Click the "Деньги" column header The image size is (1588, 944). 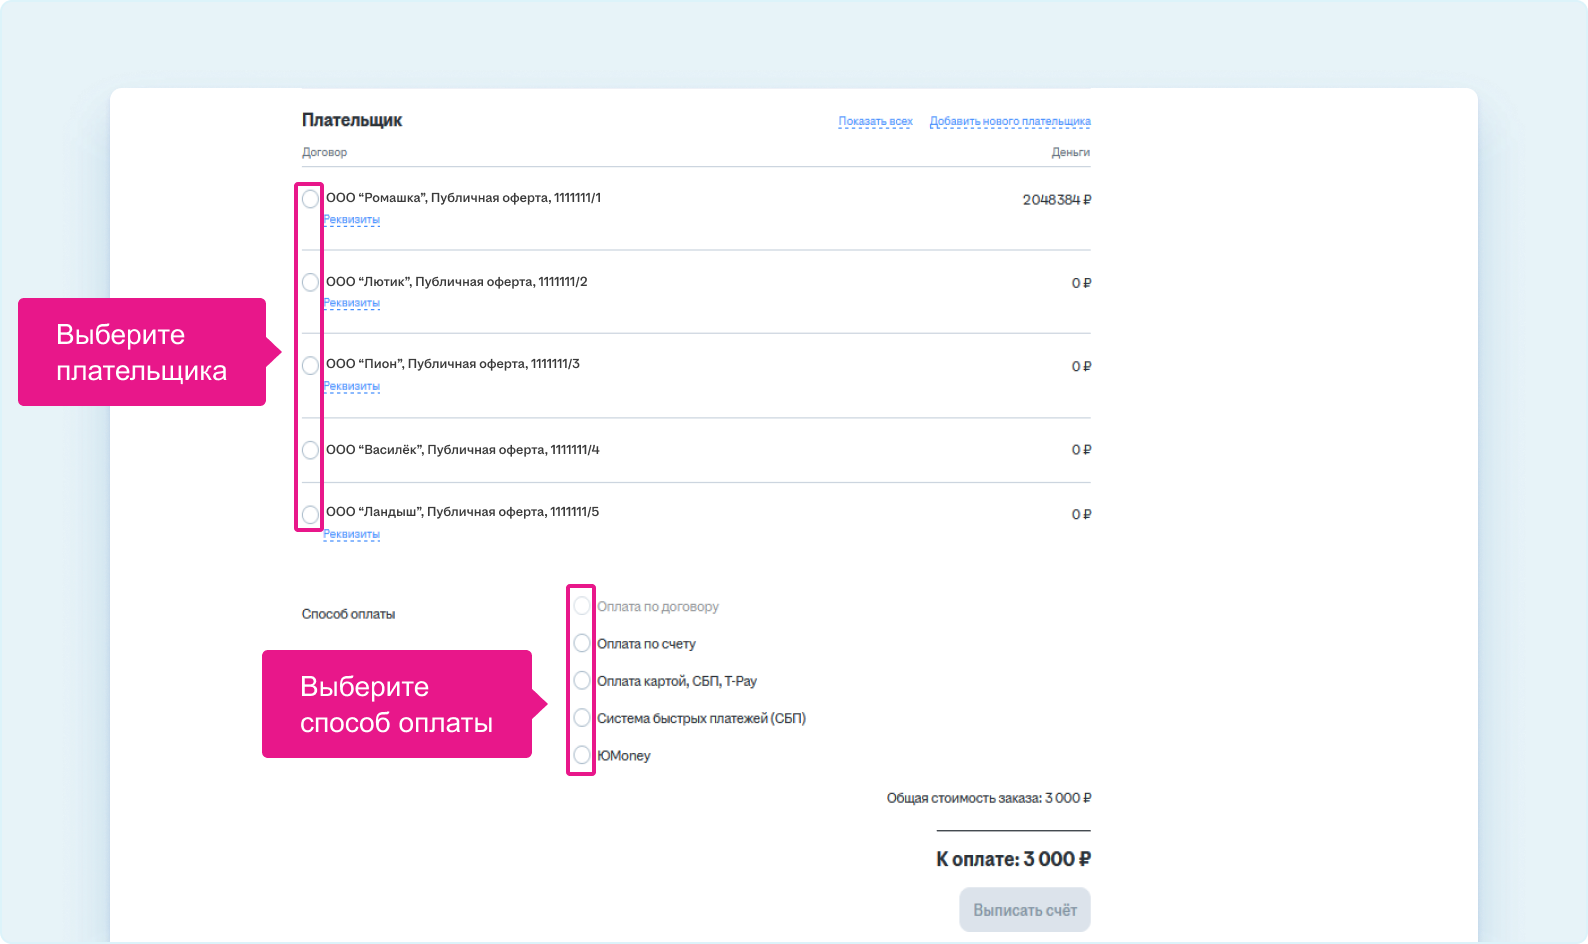click(x=1070, y=152)
